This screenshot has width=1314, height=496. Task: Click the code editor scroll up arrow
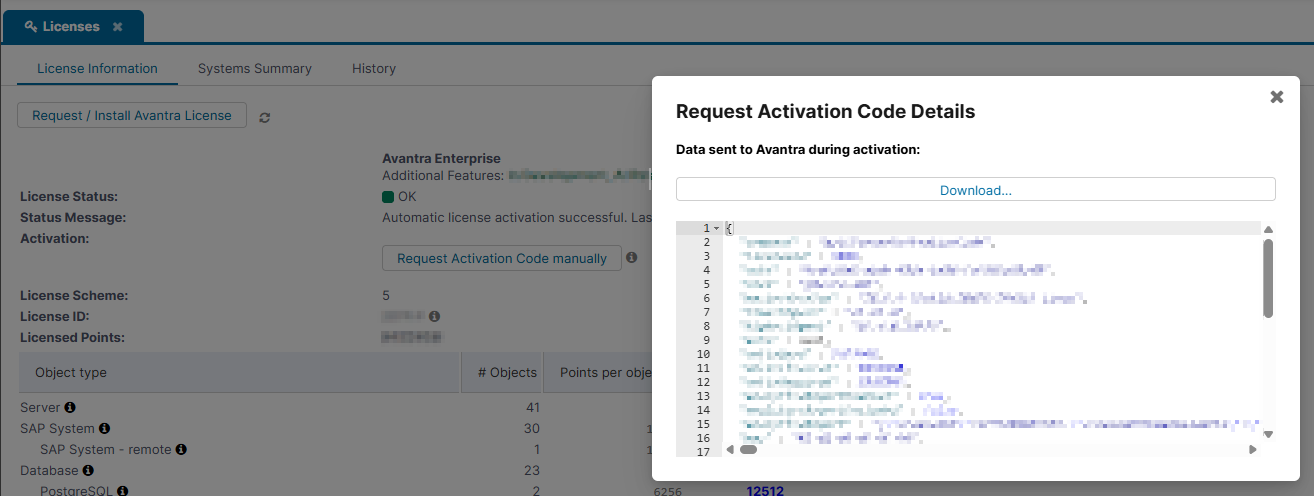click(x=1268, y=229)
